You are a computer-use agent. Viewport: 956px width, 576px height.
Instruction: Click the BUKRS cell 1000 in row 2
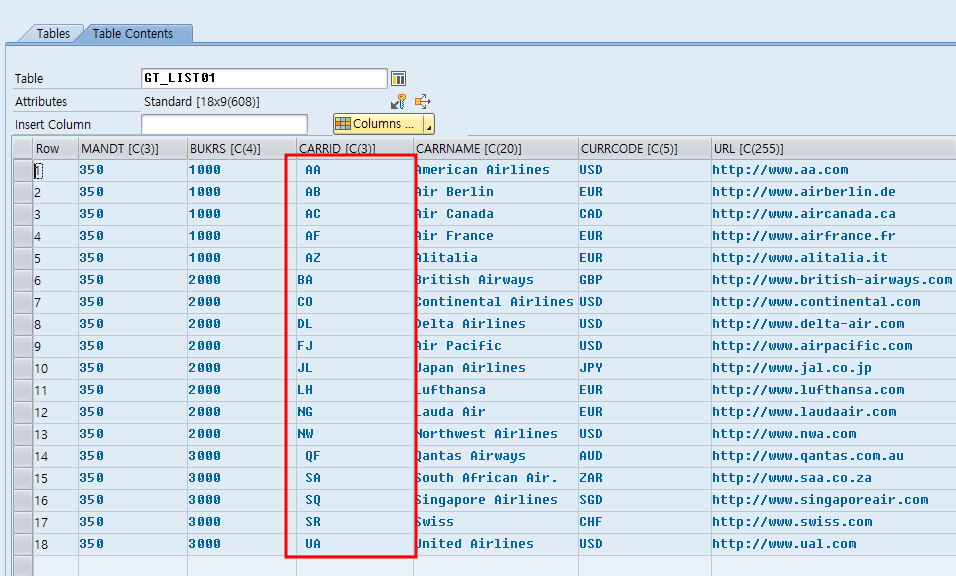241,192
